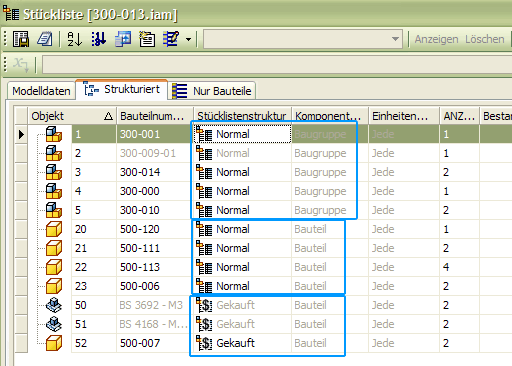The image size is (512, 366).
Task: Click part number 500-006
Action: point(140,286)
